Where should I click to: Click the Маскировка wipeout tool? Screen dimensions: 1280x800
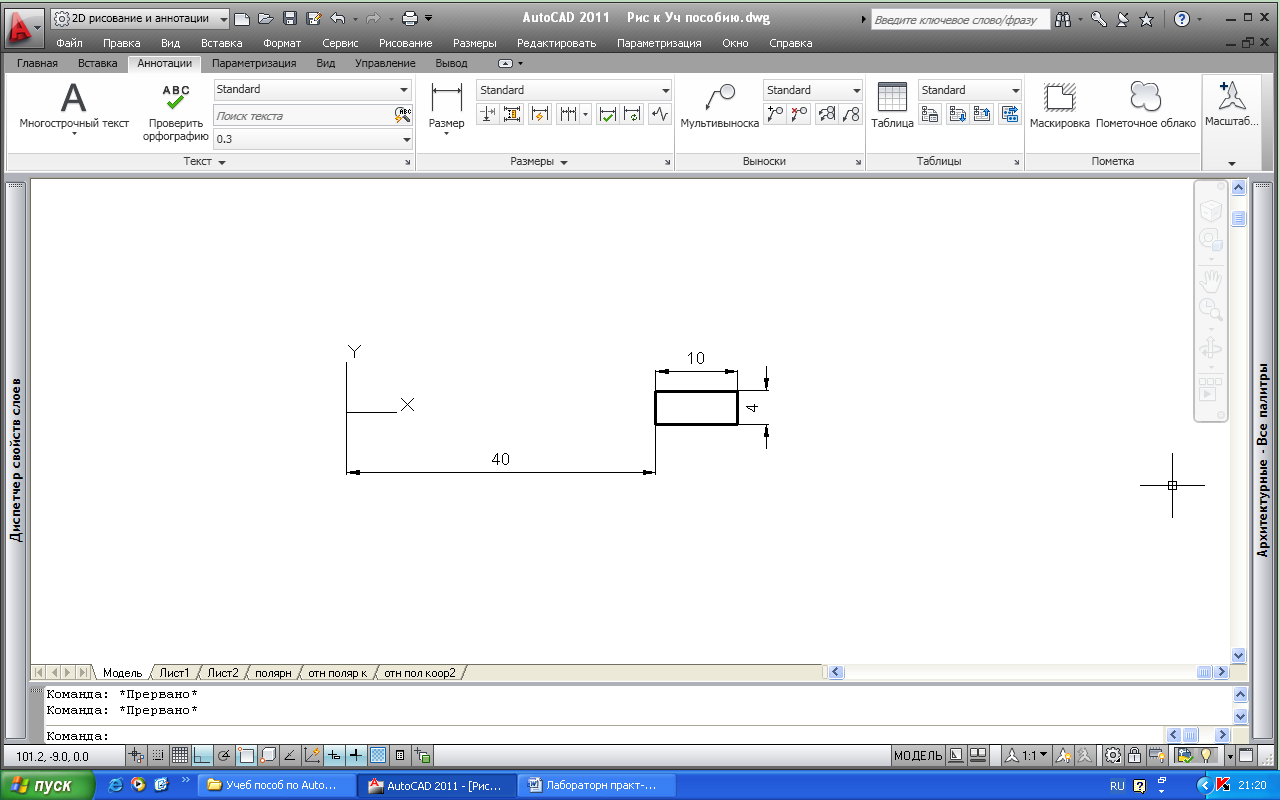coord(1059,106)
